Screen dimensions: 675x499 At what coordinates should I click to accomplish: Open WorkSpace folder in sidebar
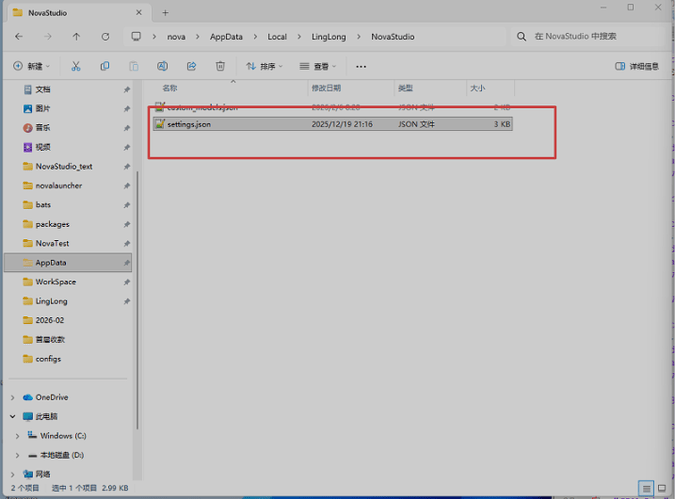pyautogui.click(x=56, y=282)
